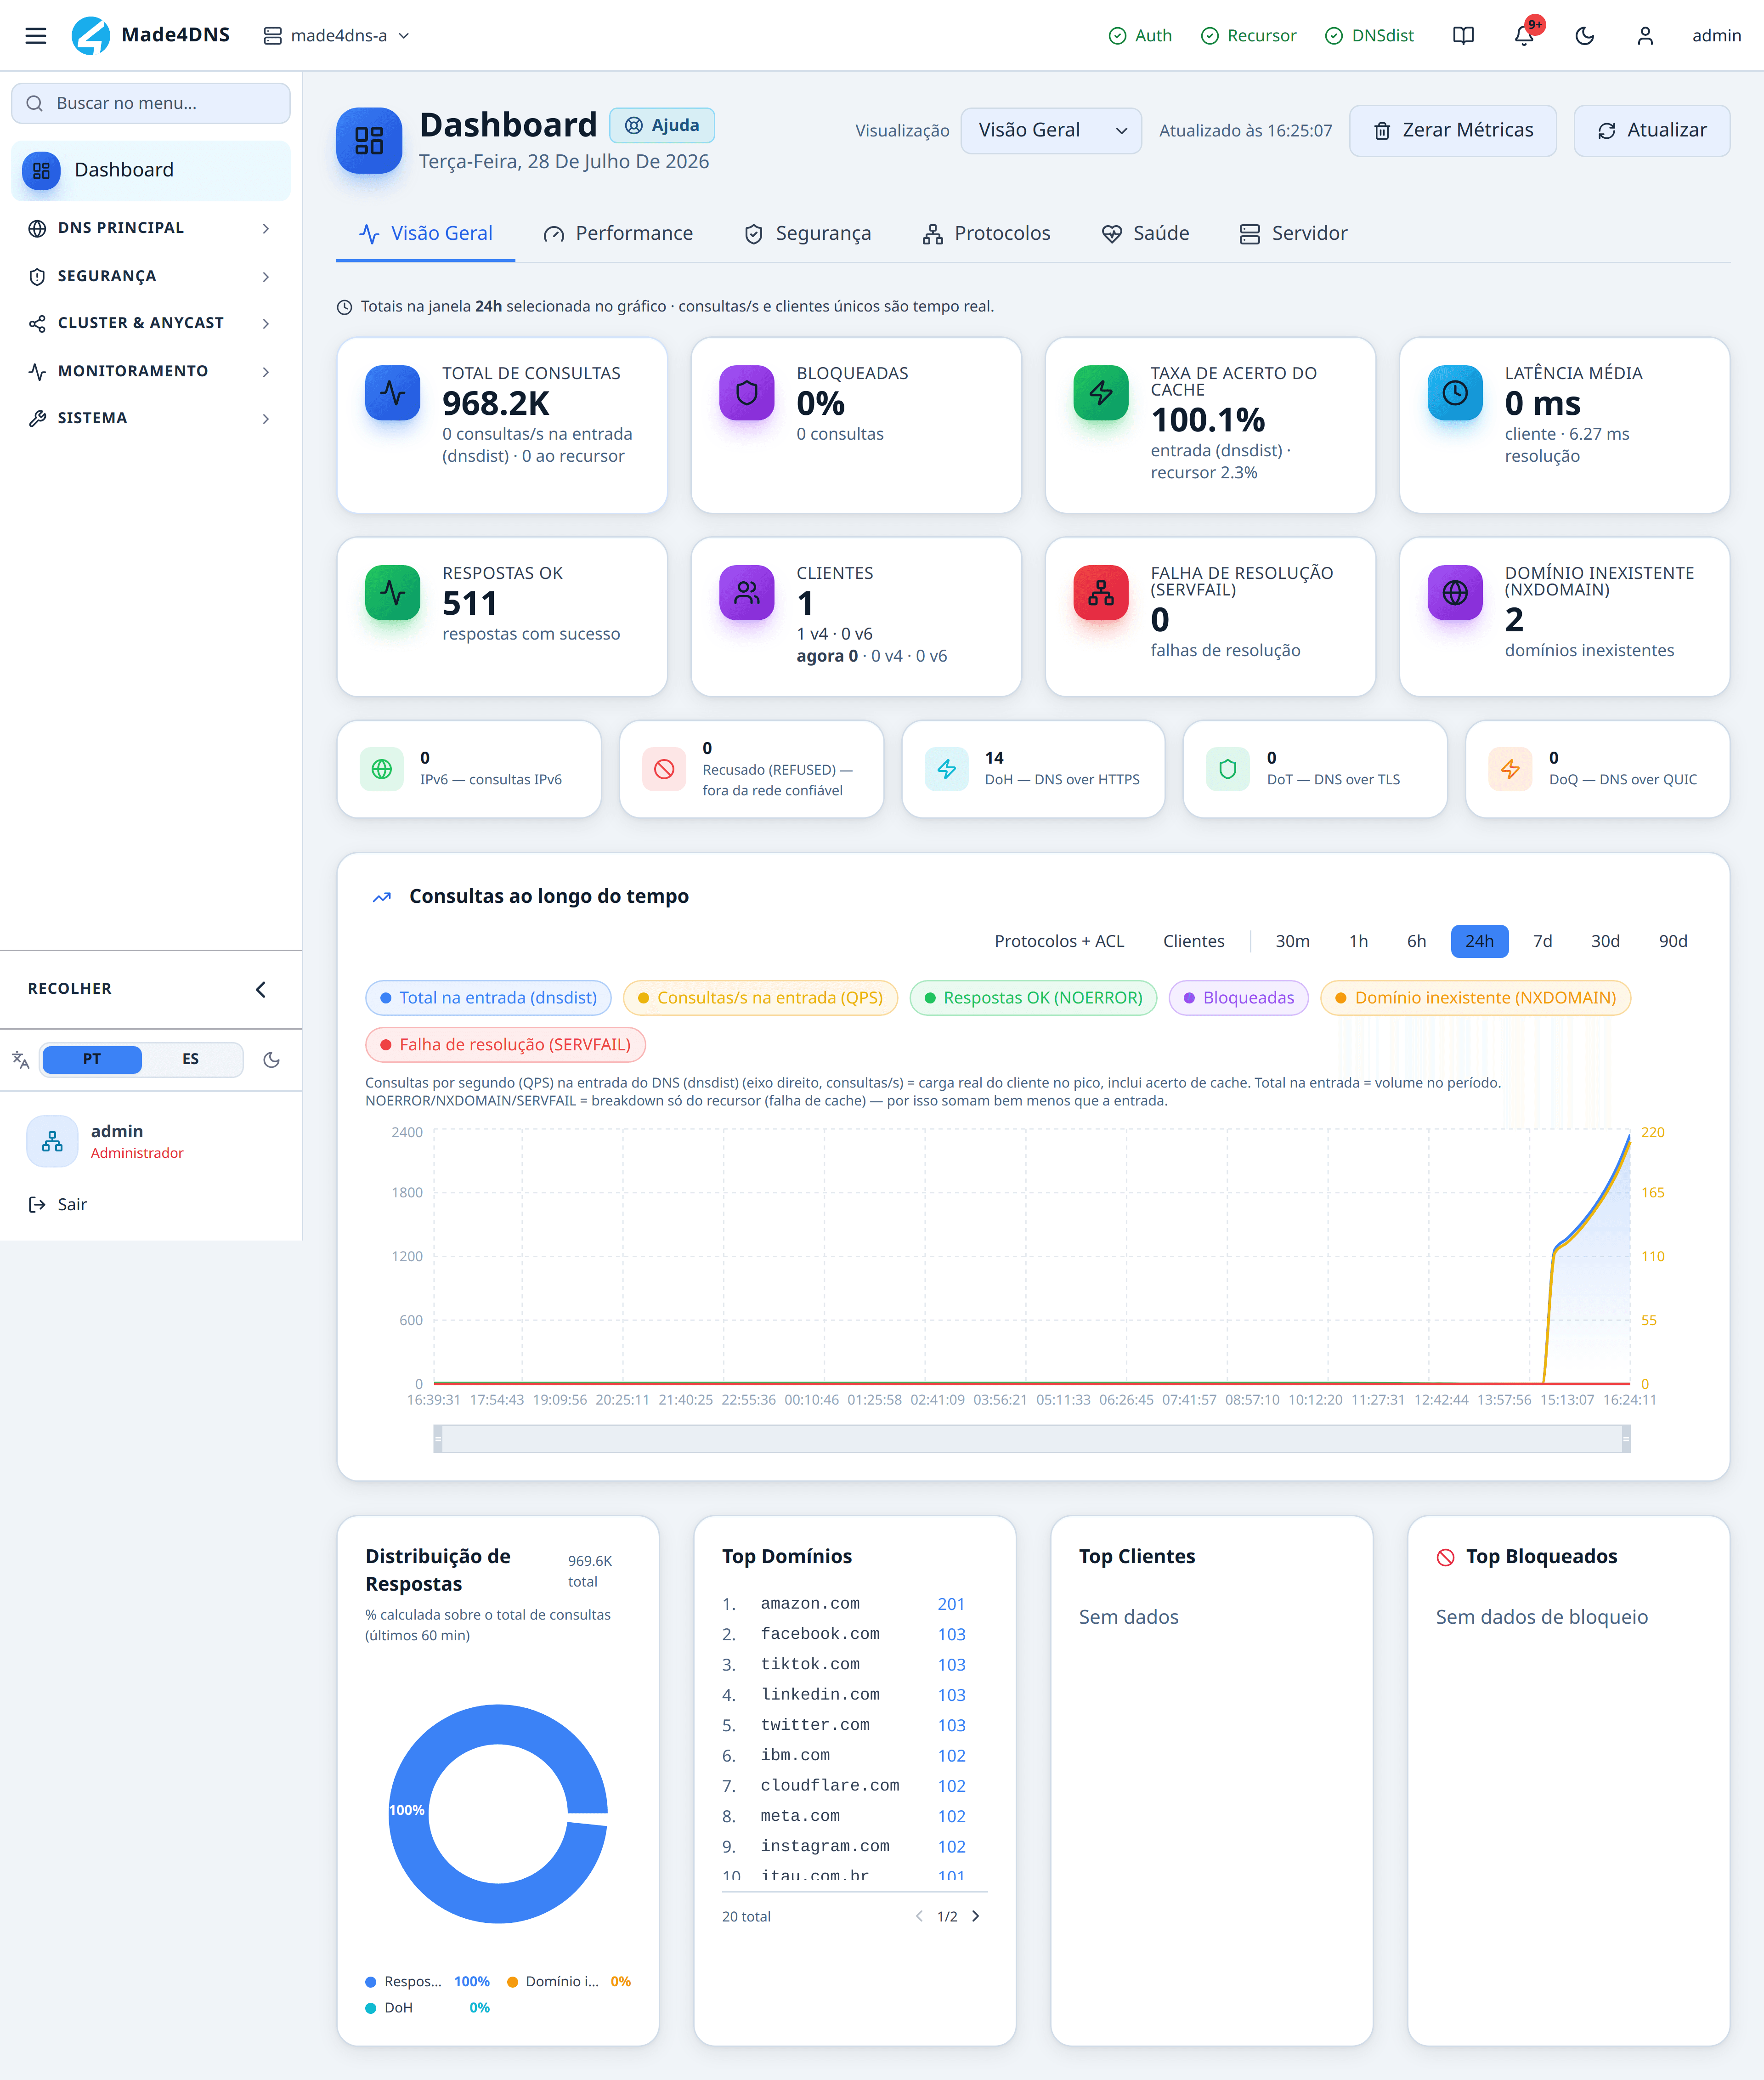Screen dimensions: 1764x2080
Task: Click the Made4DNS logo
Action: coord(150,36)
